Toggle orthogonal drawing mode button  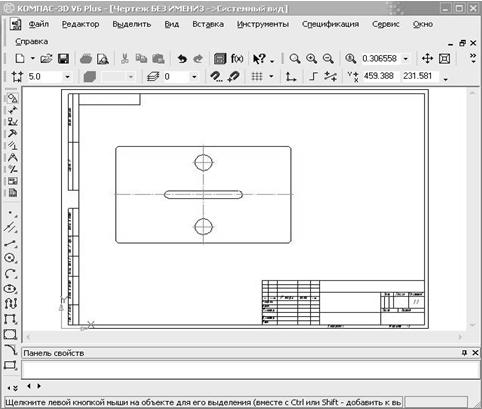(x=313, y=76)
